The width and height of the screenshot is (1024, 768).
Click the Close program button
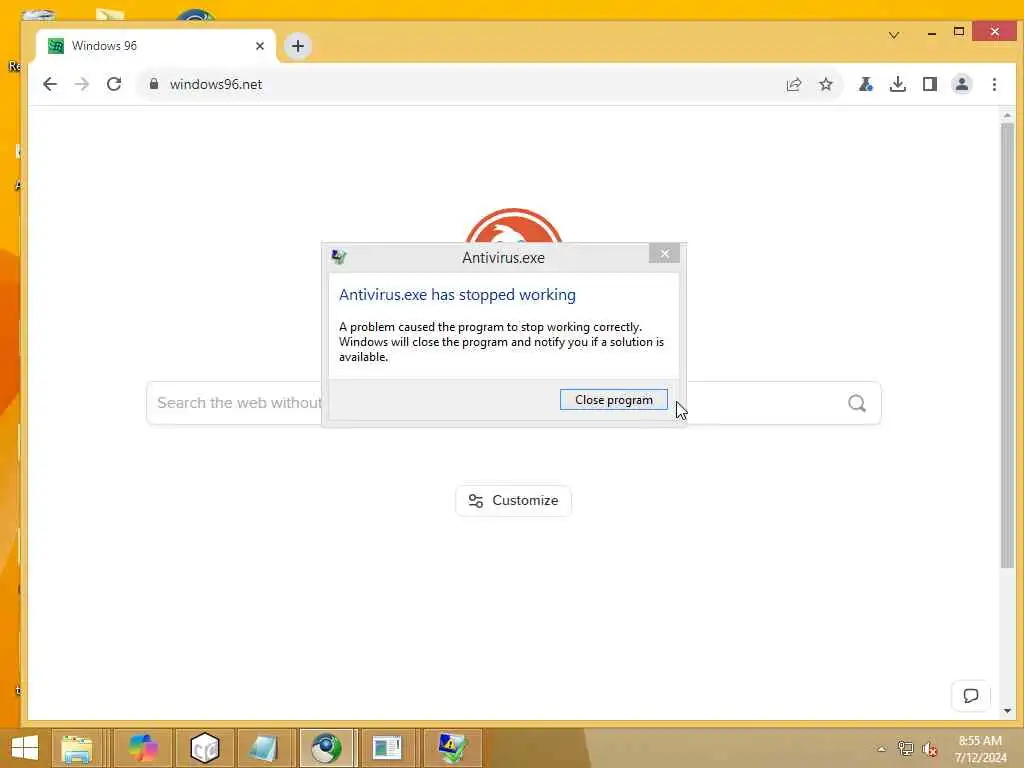point(613,400)
